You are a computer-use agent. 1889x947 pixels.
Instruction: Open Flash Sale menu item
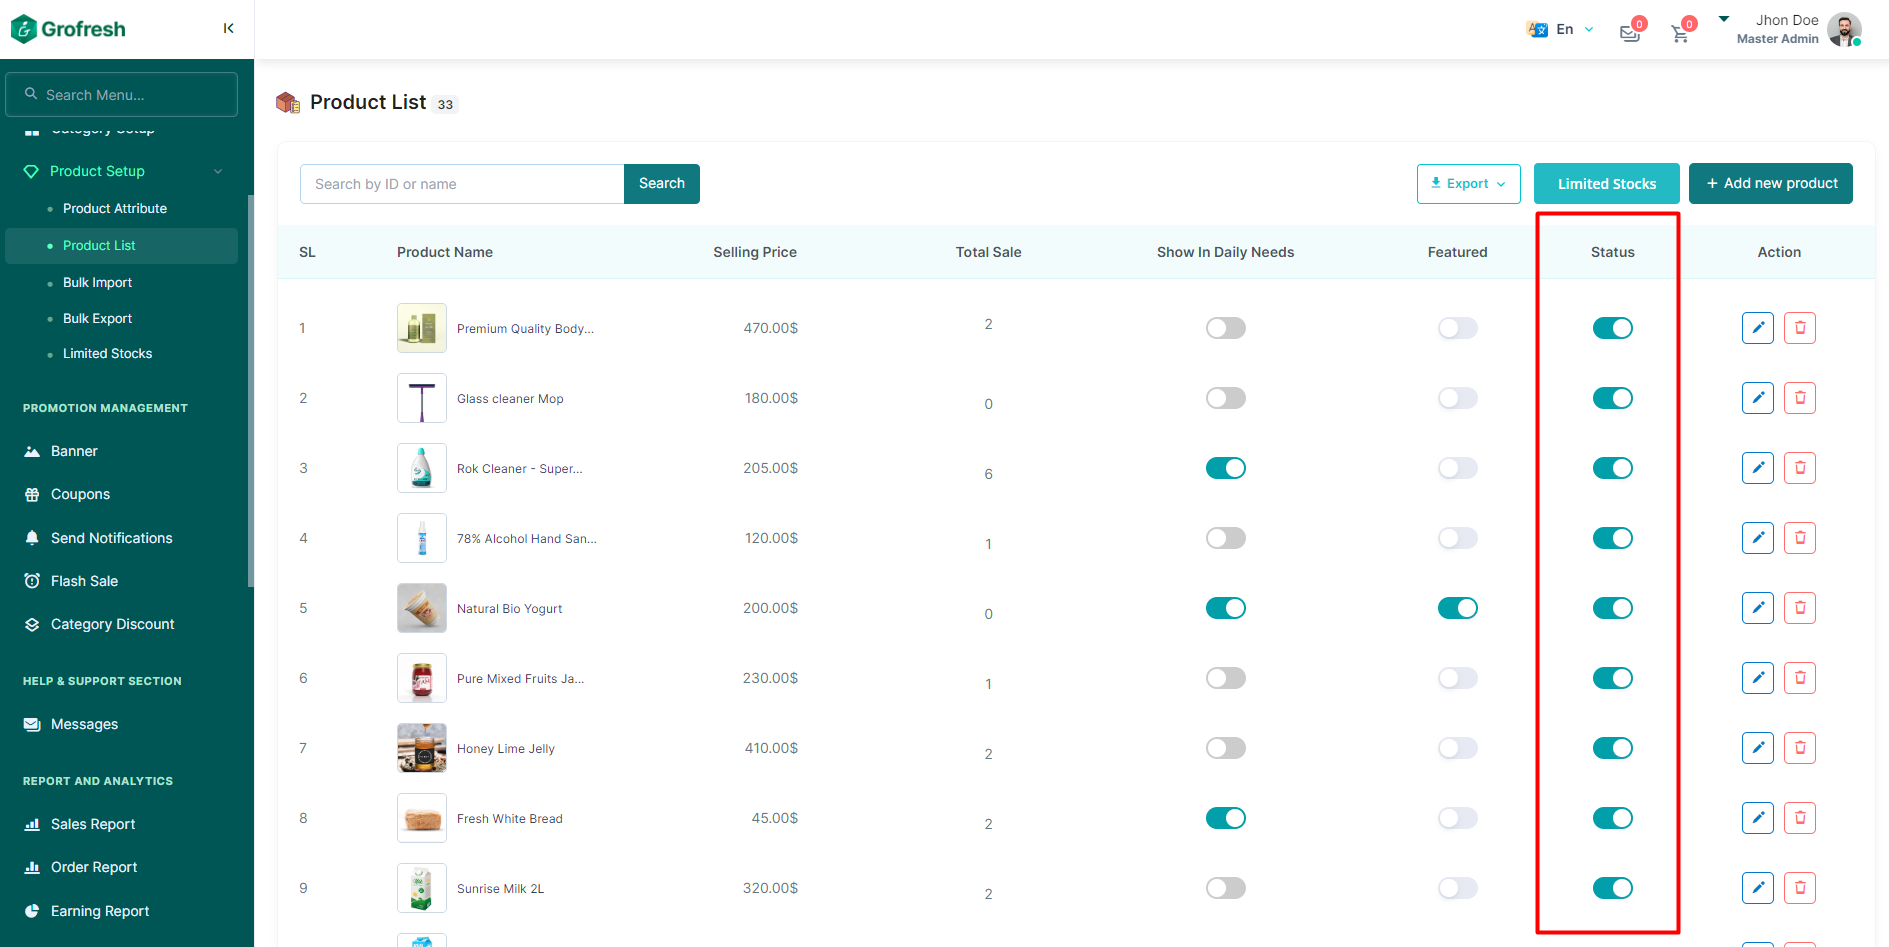84,581
